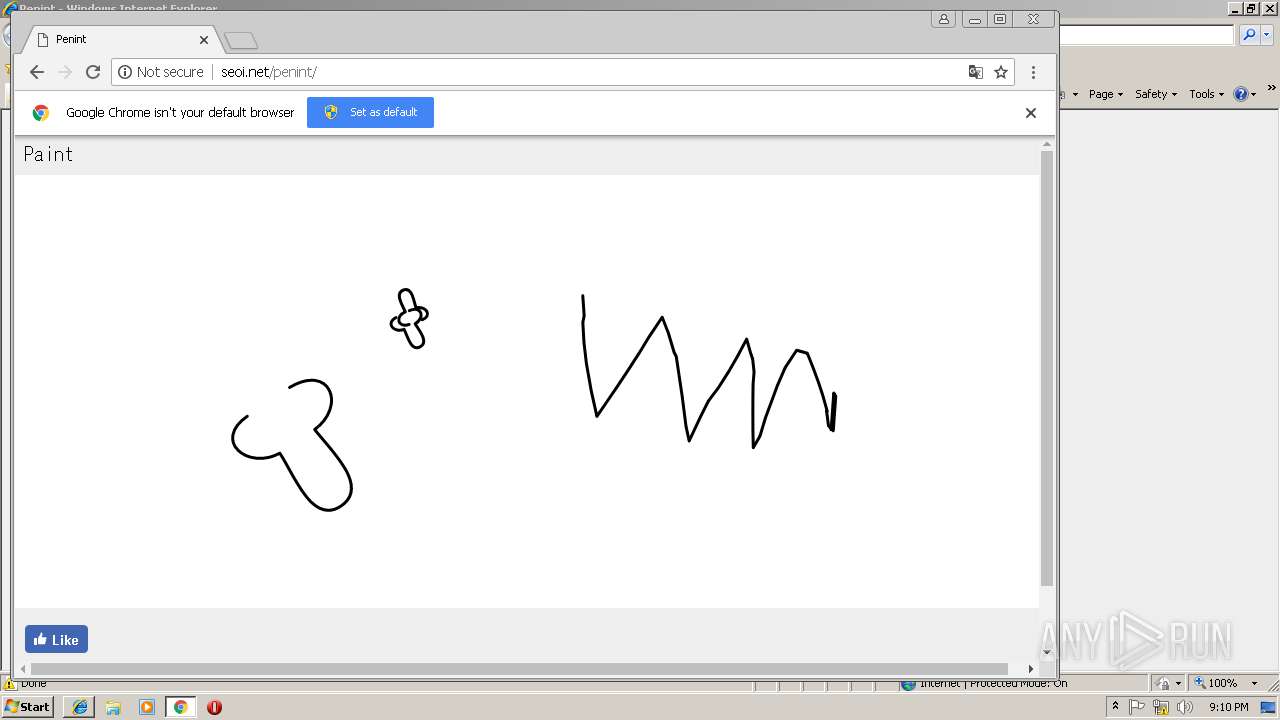
Task: Click the Internet Explorer search box
Action: [1146, 35]
